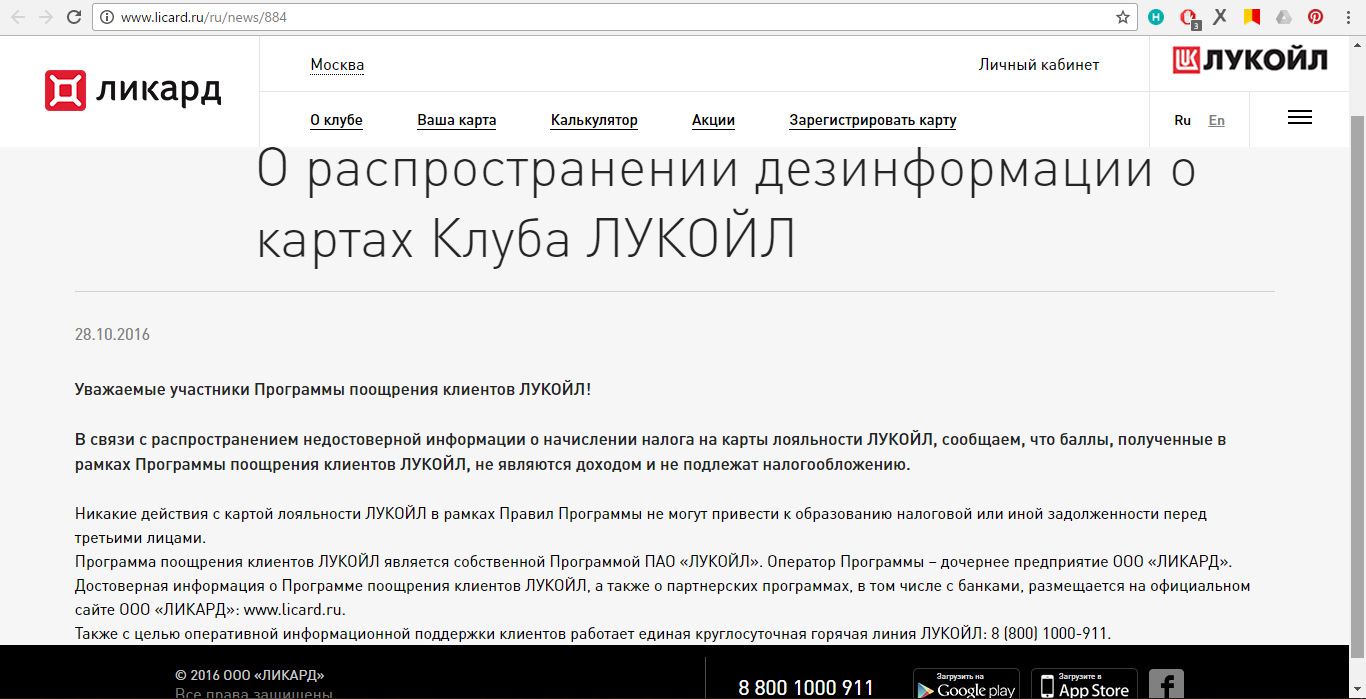1366x699 pixels.
Task: Click the X extension icon in toolbar
Action: click(x=1220, y=17)
